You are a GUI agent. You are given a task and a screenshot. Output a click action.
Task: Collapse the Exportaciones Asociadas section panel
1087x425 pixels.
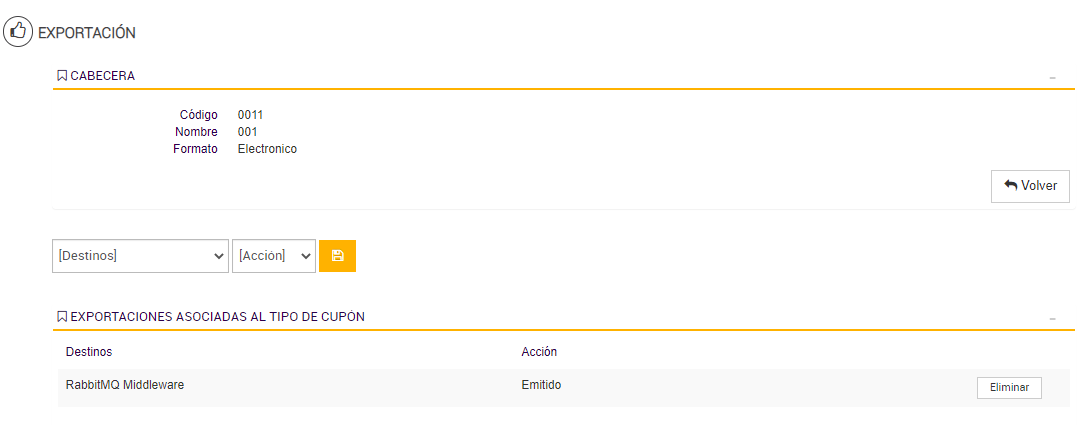(1052, 318)
